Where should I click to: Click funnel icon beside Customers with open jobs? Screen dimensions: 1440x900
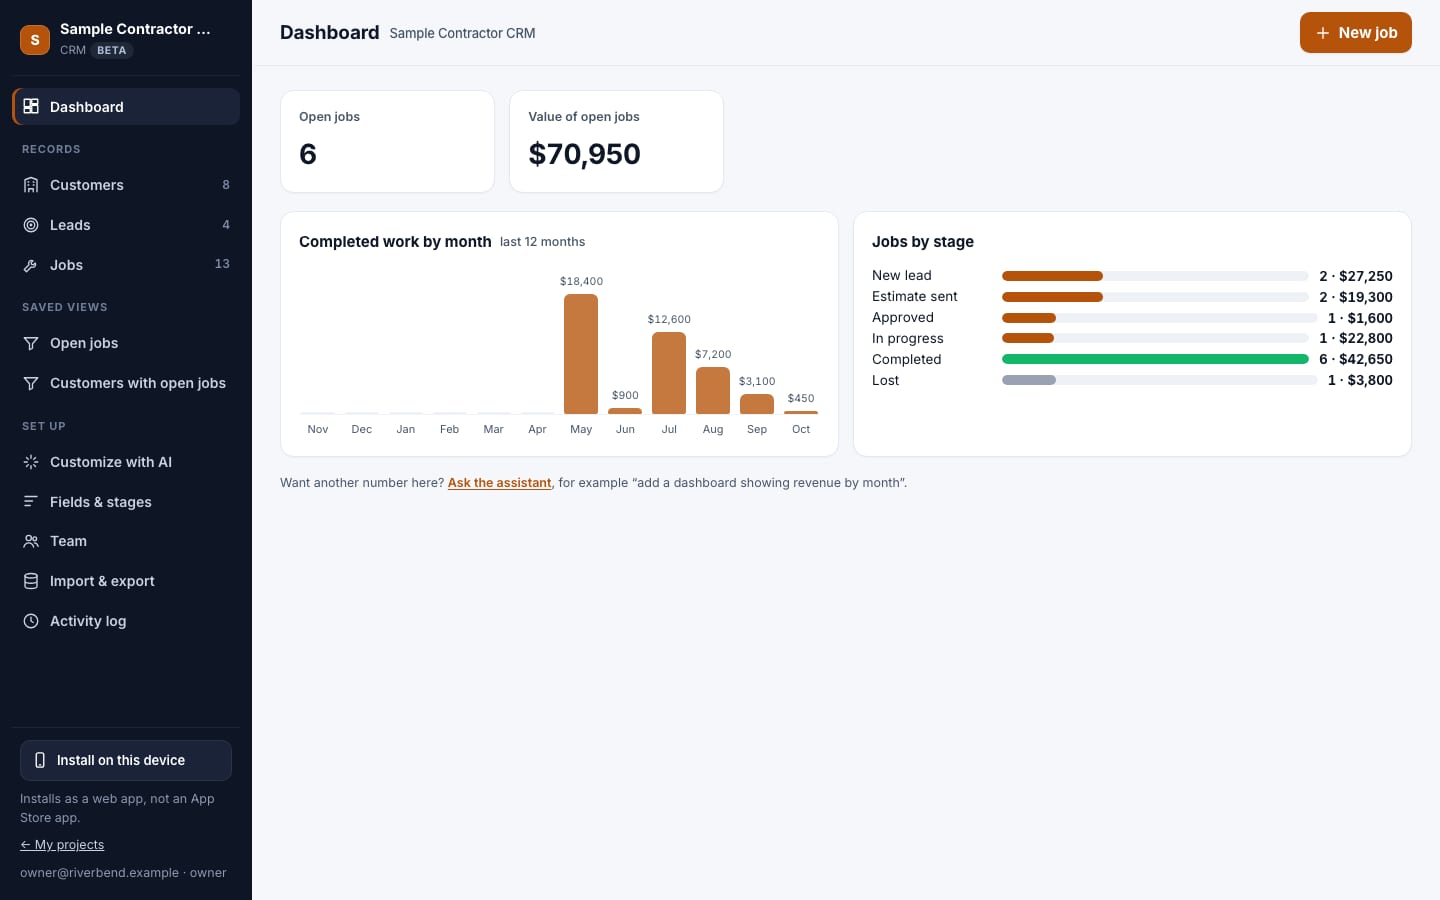(31, 383)
